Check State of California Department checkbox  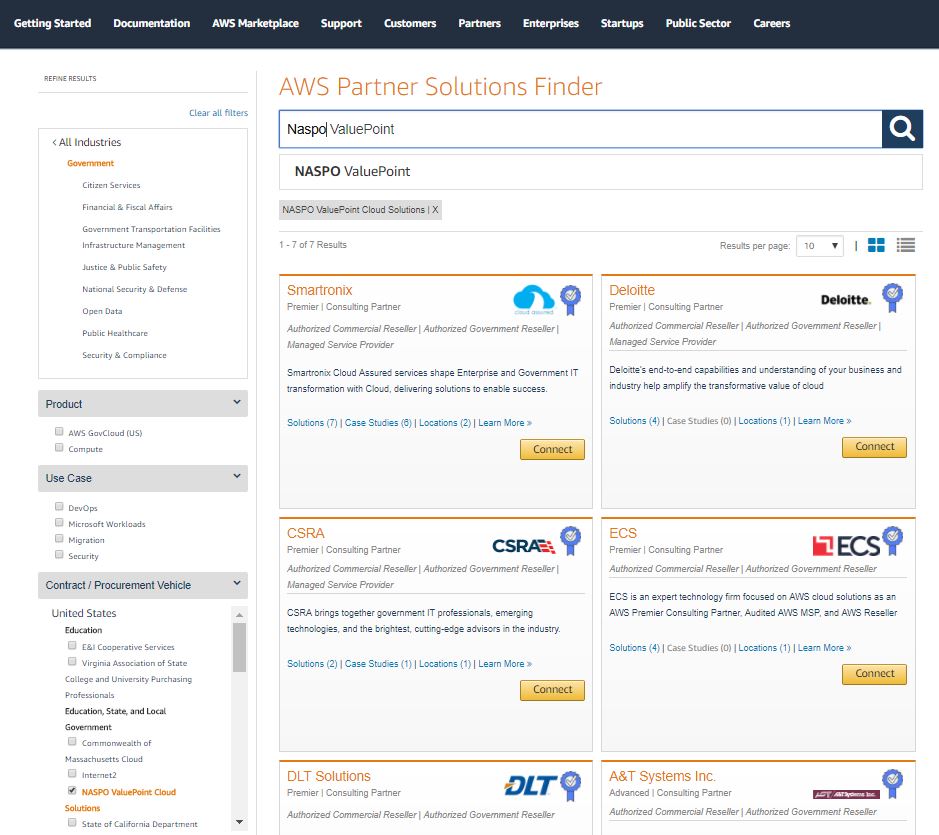click(72, 822)
